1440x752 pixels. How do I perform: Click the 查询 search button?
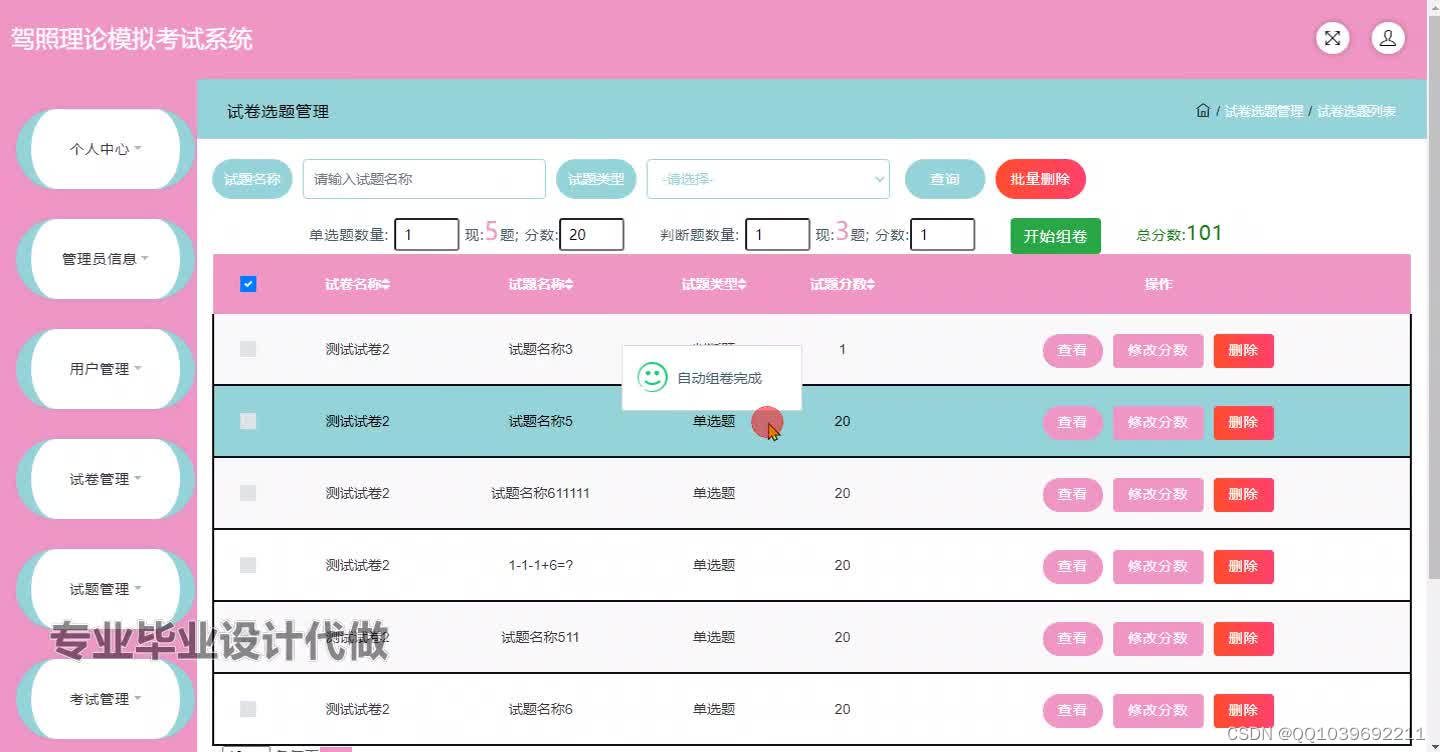pos(945,179)
